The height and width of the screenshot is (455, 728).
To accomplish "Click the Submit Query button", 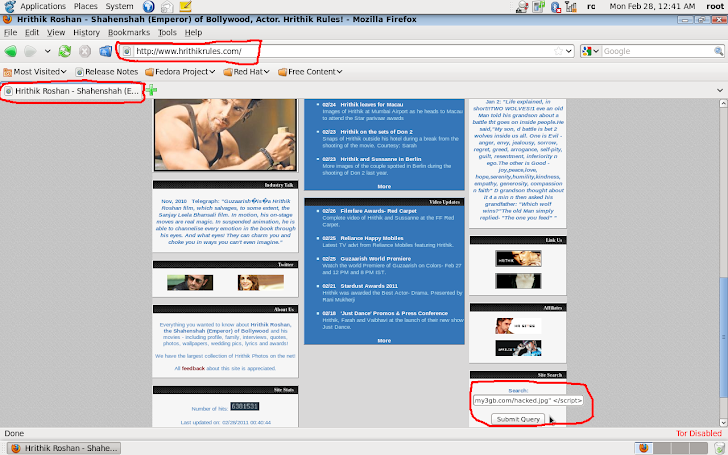I will coord(518,419).
